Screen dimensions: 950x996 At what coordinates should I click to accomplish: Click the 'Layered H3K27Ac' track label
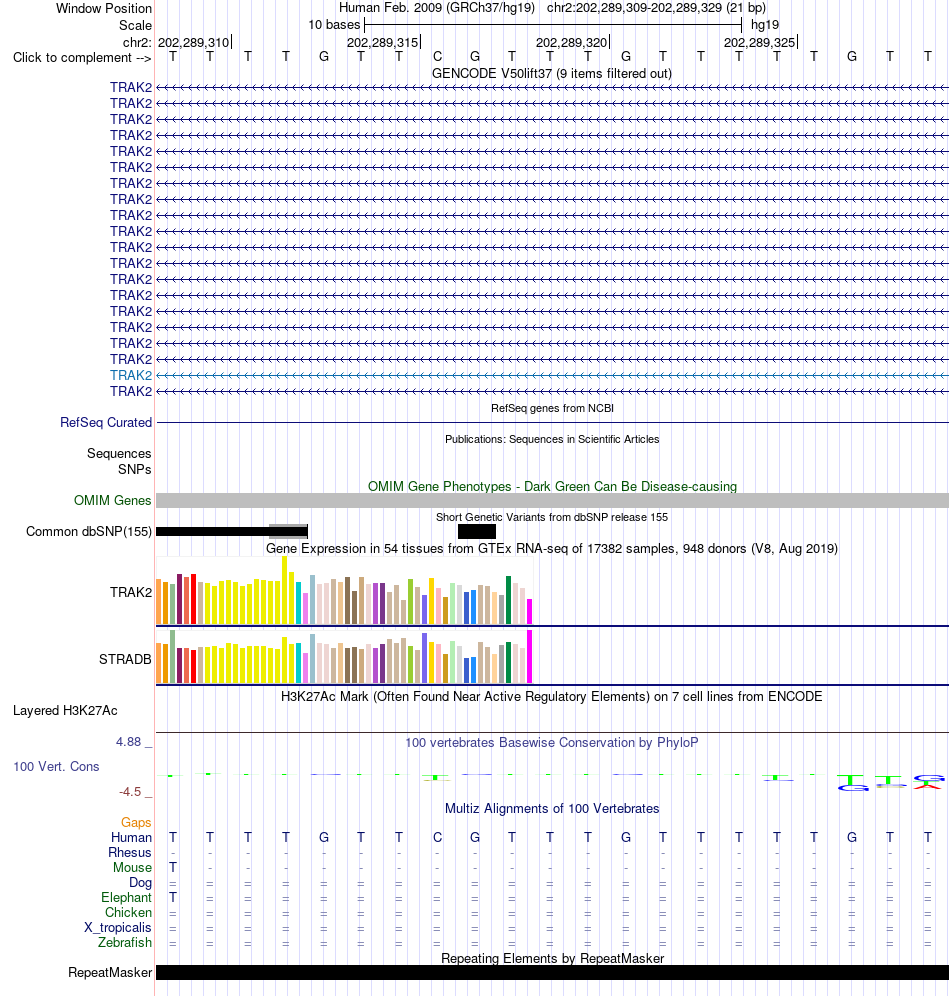(65, 711)
